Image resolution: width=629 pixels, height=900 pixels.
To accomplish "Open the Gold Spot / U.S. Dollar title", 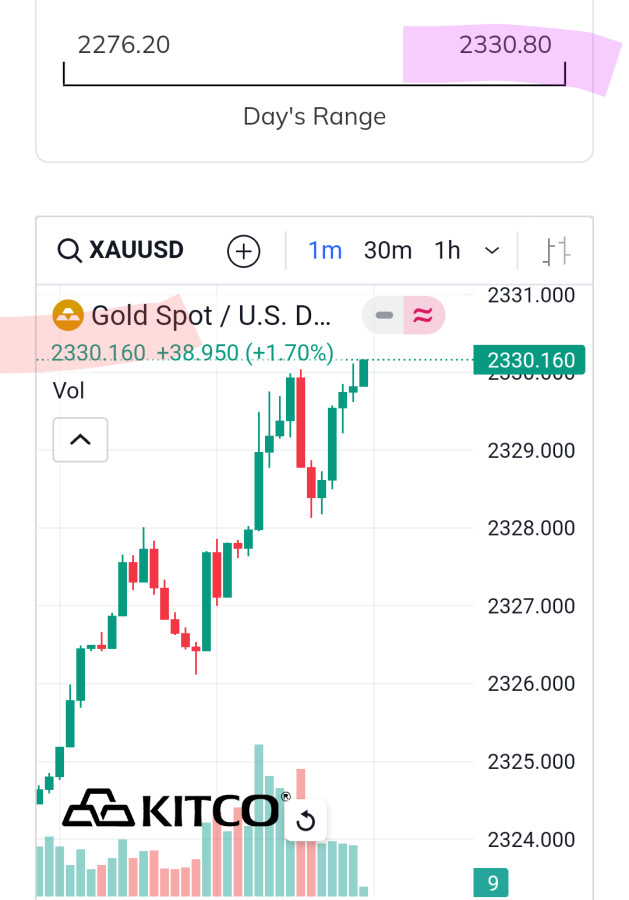I will coord(210,316).
